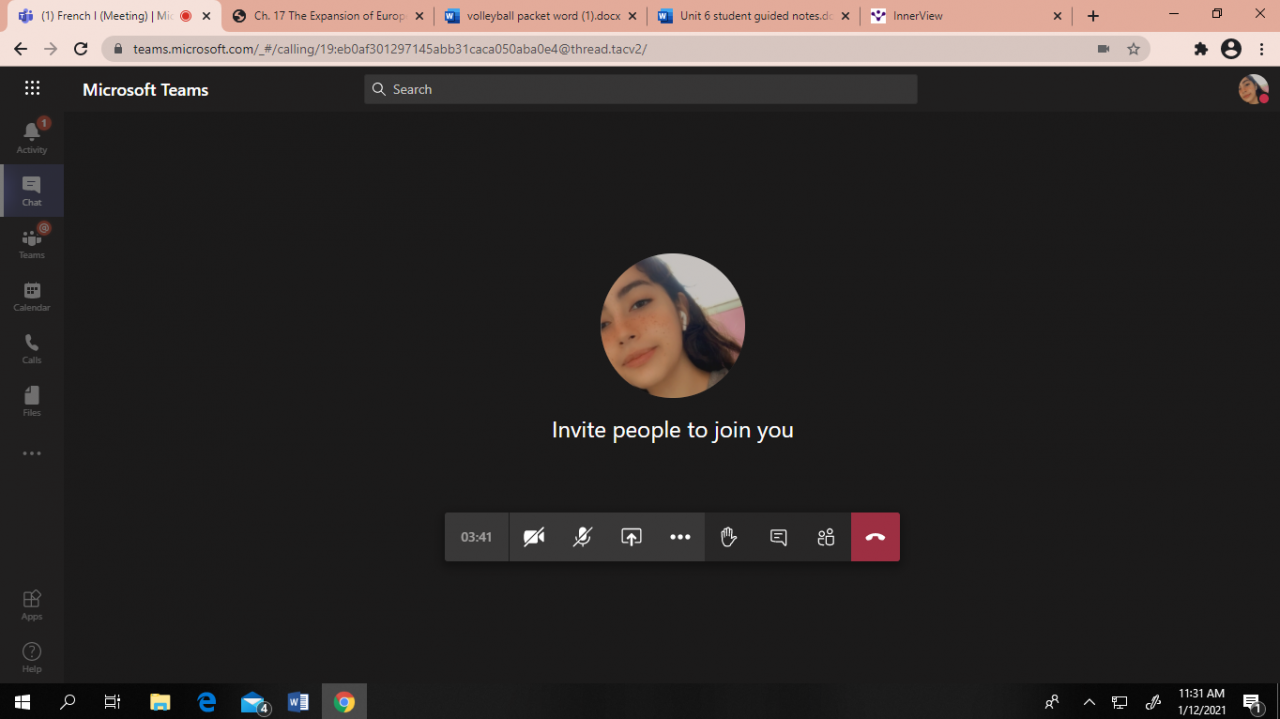The image size is (1280, 719).
Task: Unmute the microphone in call controls
Action: tap(582, 537)
